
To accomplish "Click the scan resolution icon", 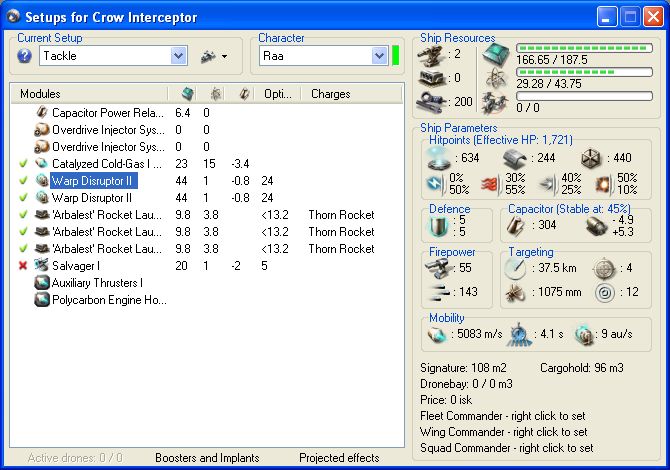I will click(x=515, y=293).
